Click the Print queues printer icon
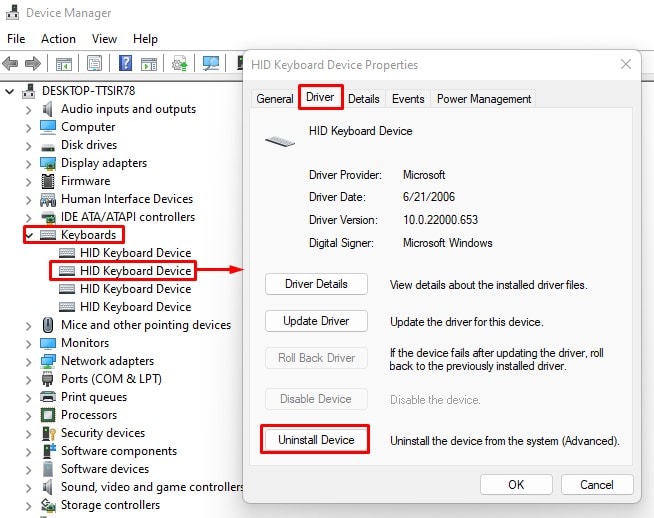 pyautogui.click(x=48, y=397)
